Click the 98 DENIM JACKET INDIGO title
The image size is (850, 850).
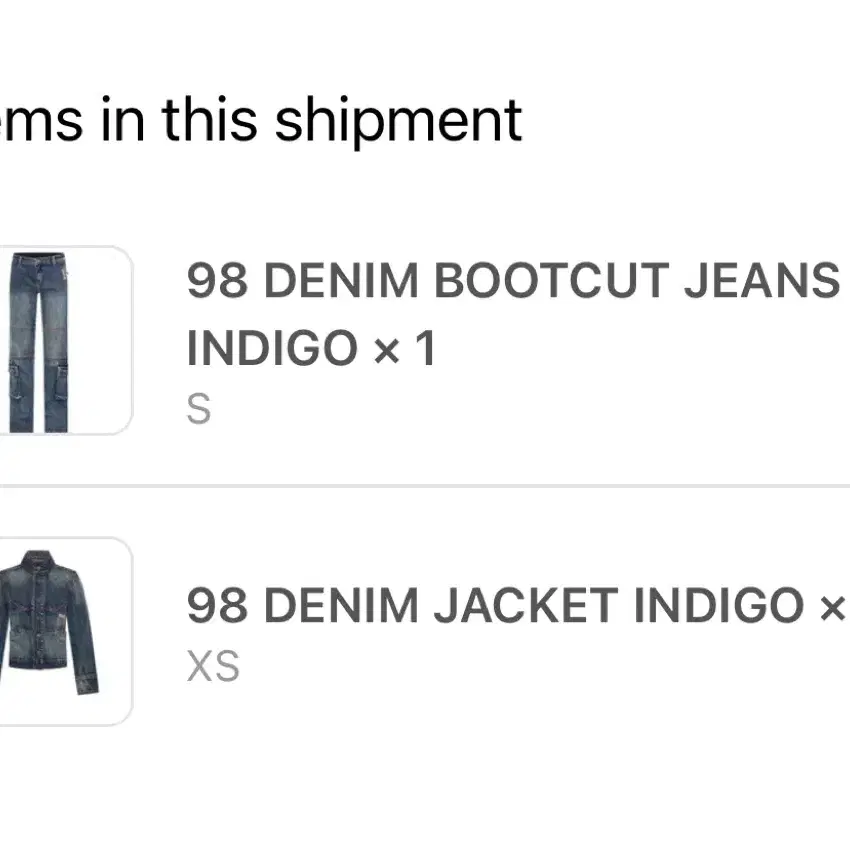[495, 605]
